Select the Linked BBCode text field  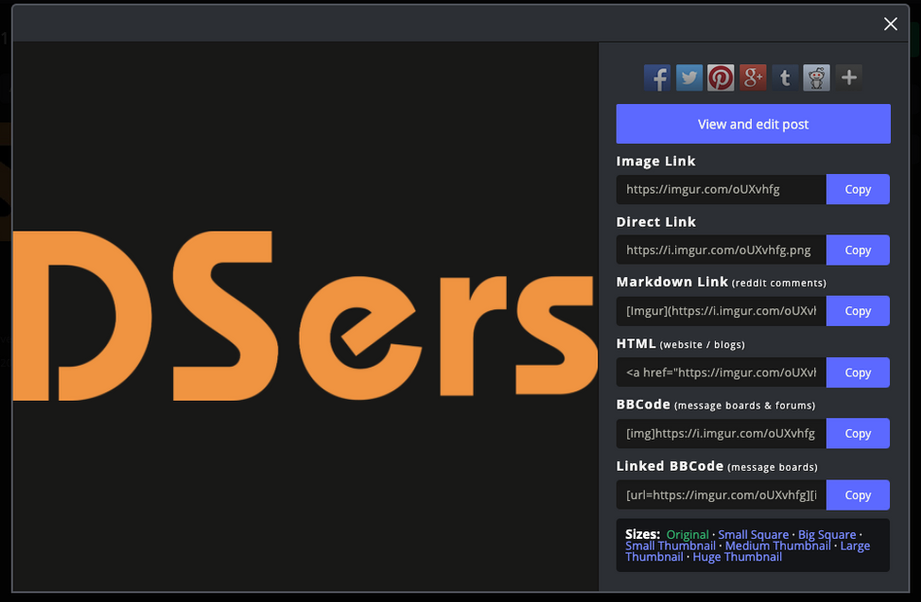pyautogui.click(x=721, y=495)
